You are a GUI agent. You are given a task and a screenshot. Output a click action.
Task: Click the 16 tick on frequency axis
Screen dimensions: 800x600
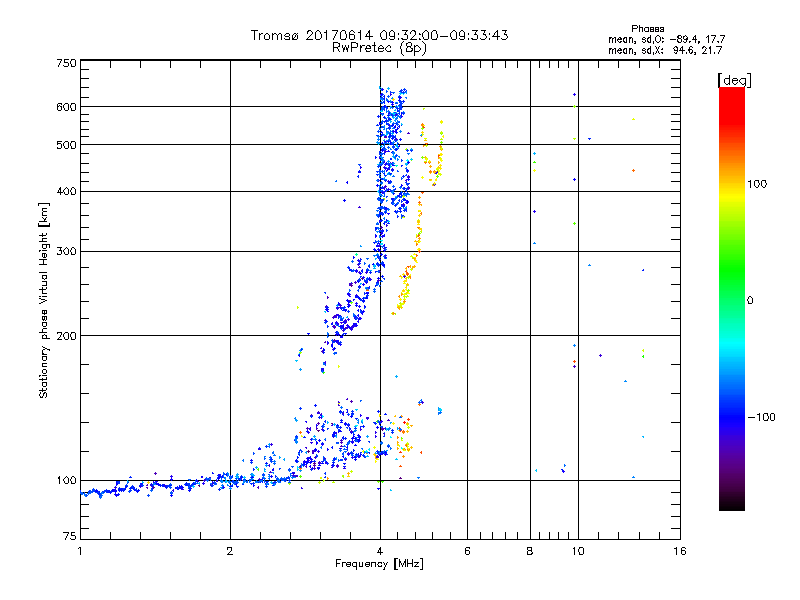[679, 552]
